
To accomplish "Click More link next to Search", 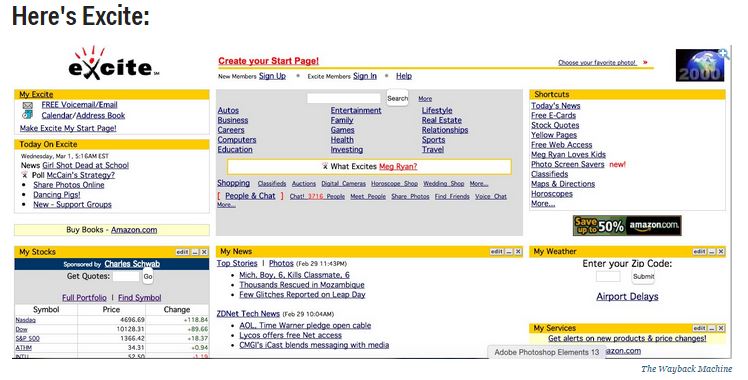I will point(425,99).
